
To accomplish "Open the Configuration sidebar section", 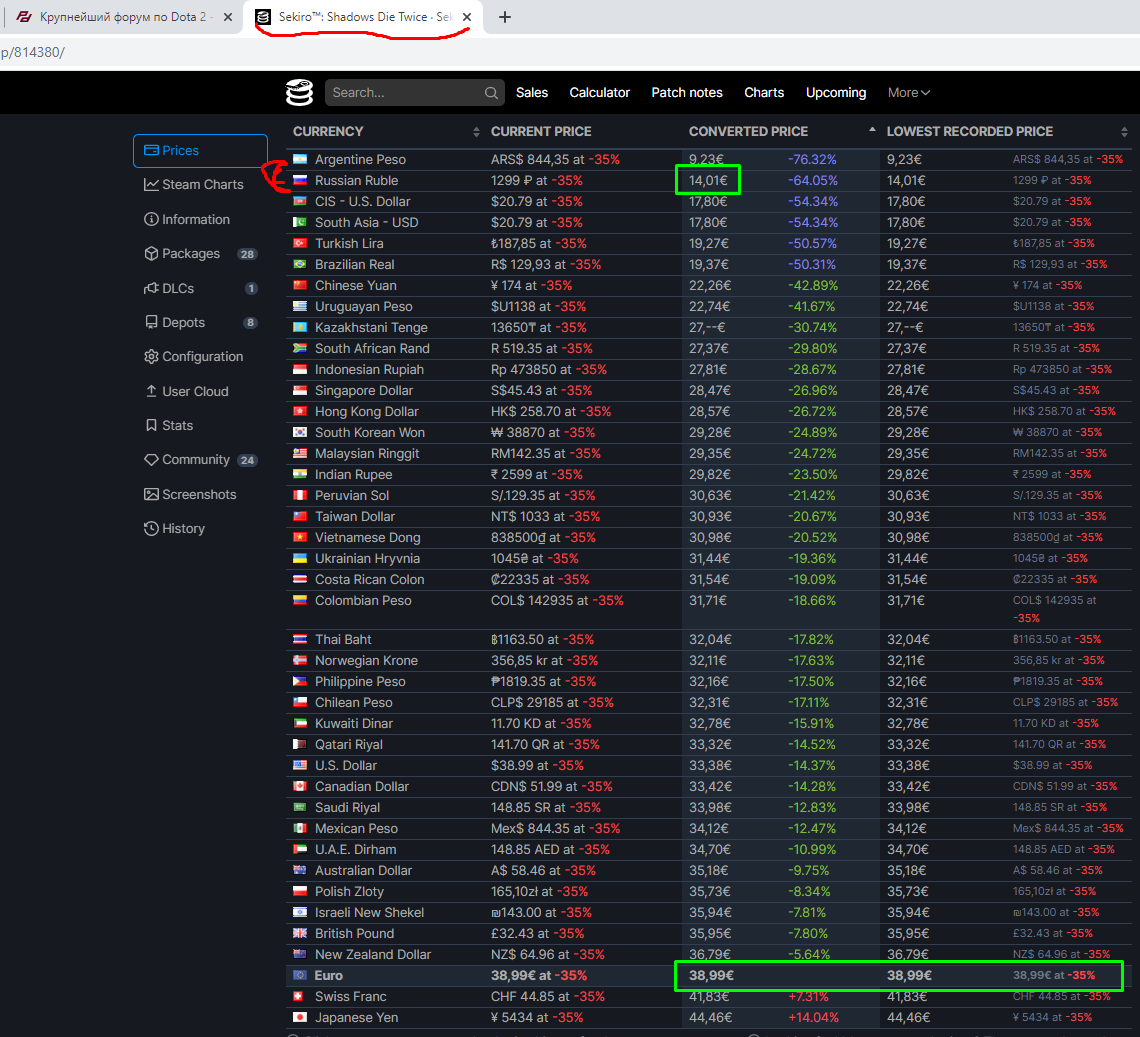I will (x=201, y=357).
